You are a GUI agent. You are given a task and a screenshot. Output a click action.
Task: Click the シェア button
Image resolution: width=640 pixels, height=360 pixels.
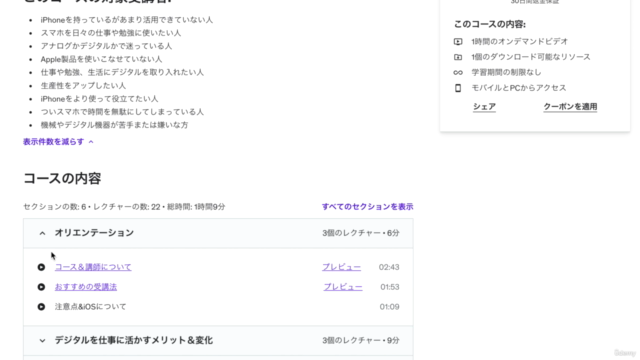[484, 107]
